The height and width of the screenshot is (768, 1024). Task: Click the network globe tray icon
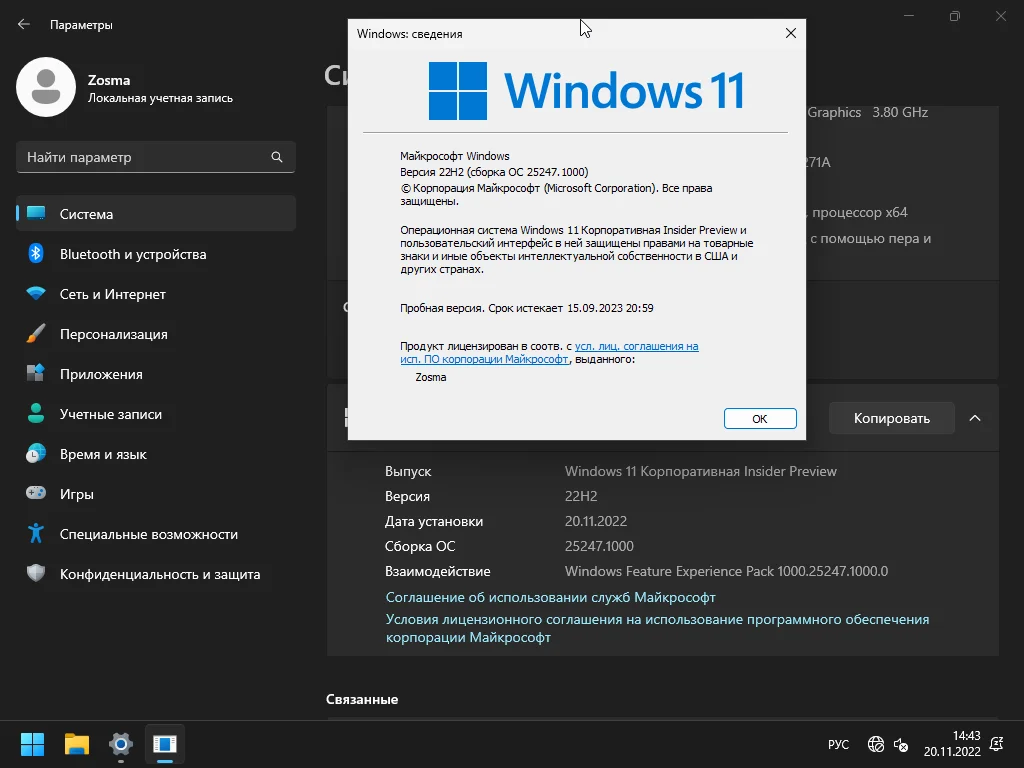click(875, 744)
